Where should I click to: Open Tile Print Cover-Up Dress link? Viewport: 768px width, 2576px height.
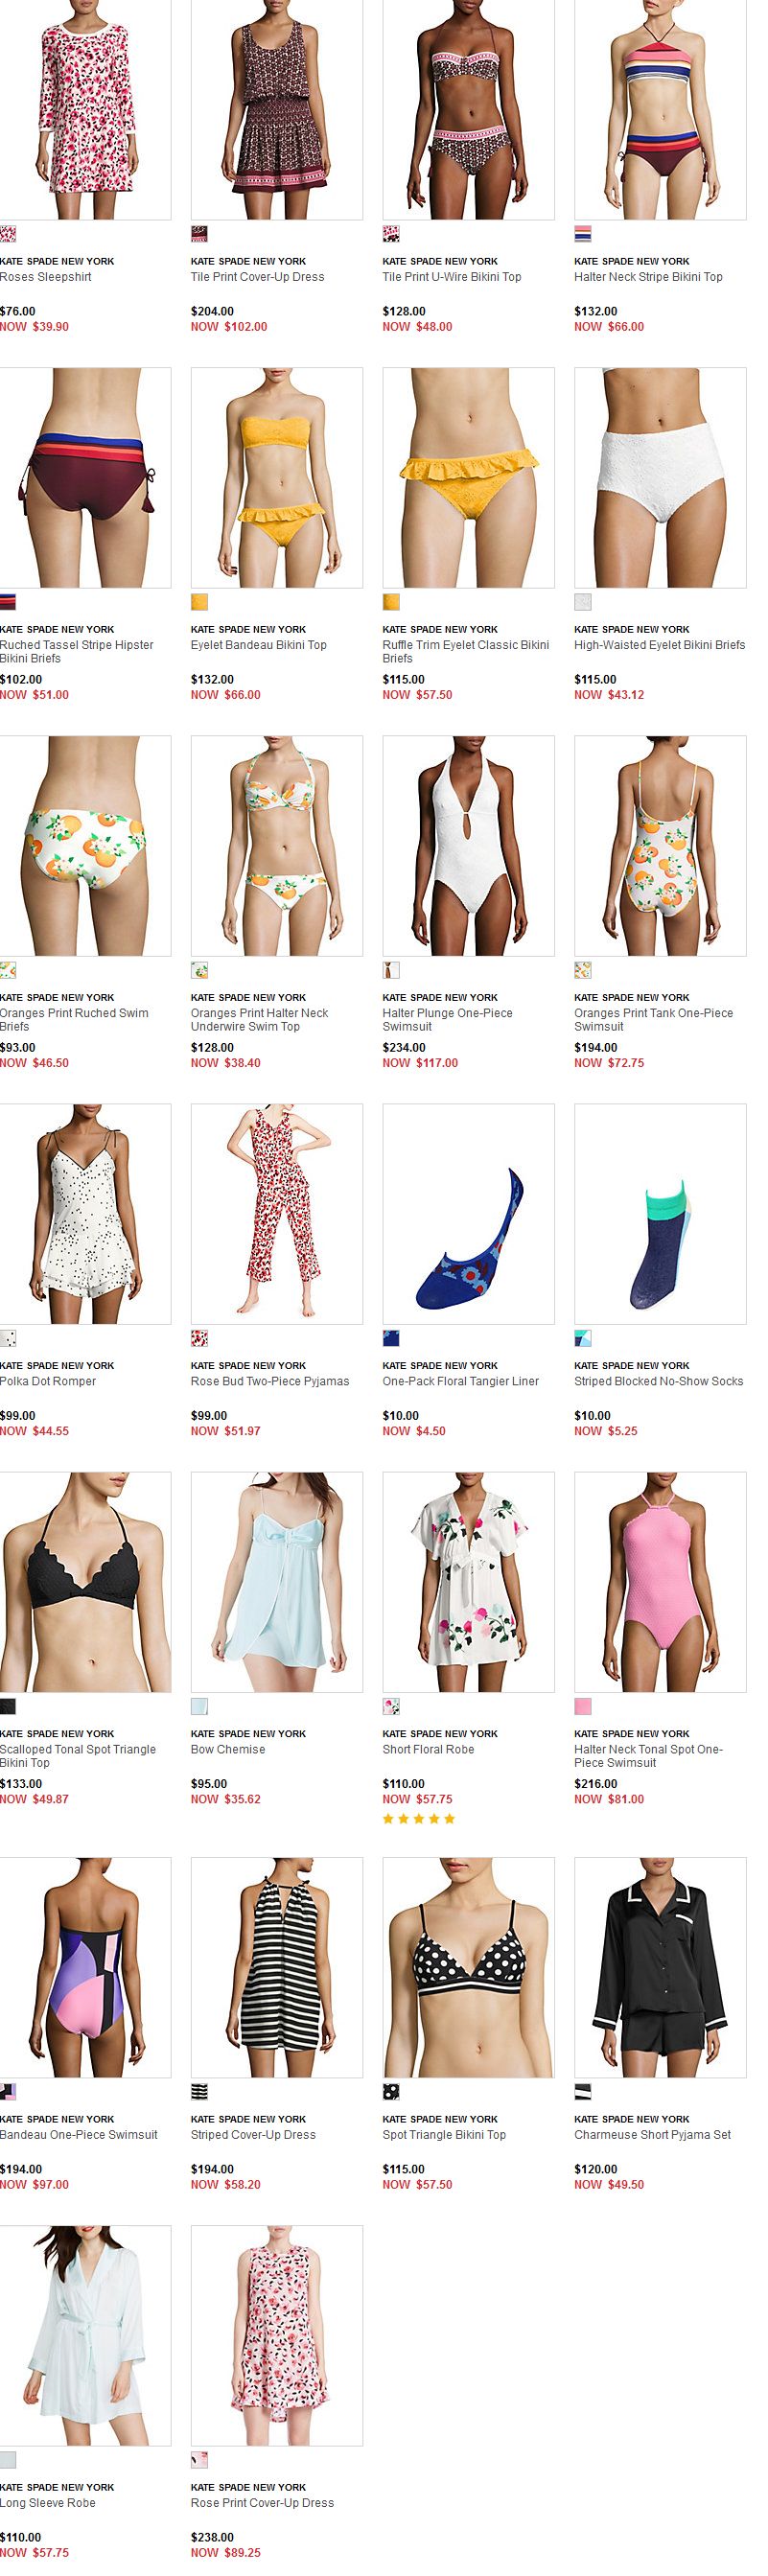(257, 277)
